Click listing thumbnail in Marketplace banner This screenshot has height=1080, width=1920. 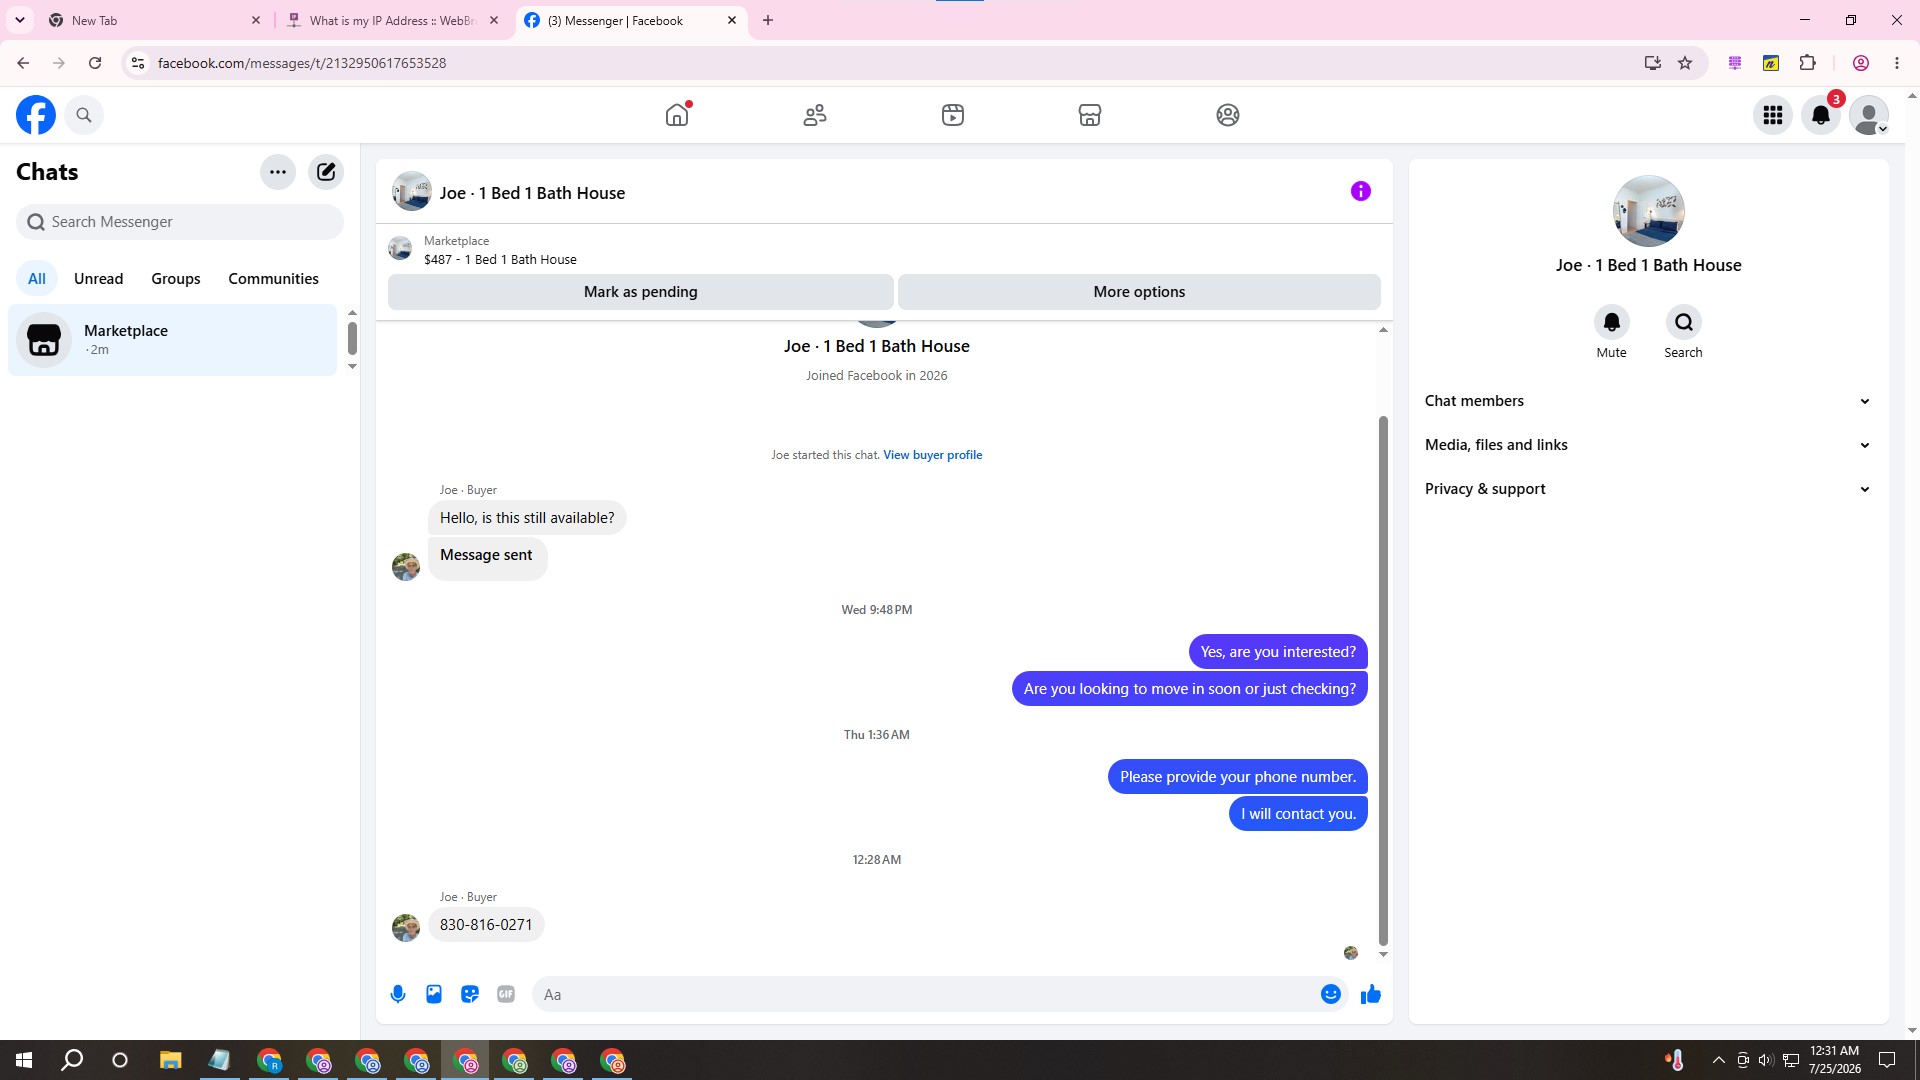(x=400, y=249)
